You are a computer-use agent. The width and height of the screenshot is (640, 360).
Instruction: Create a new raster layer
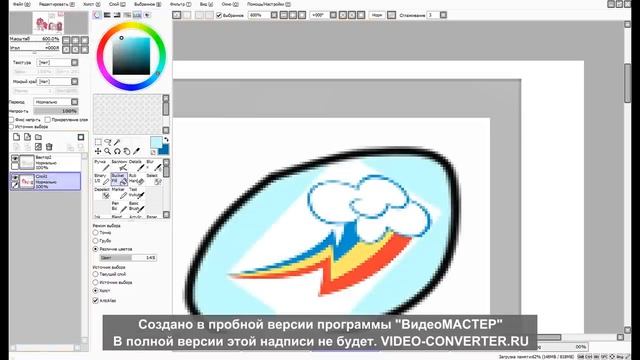17,137
